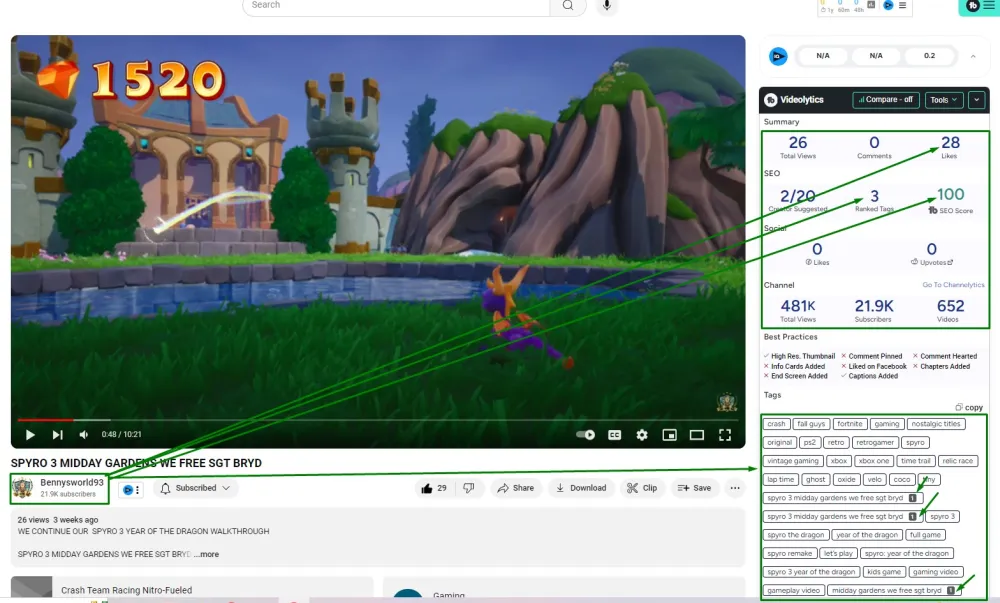The height and width of the screenshot is (603, 1000).
Task: Collapse the score bar with up chevron
Action: [973, 56]
